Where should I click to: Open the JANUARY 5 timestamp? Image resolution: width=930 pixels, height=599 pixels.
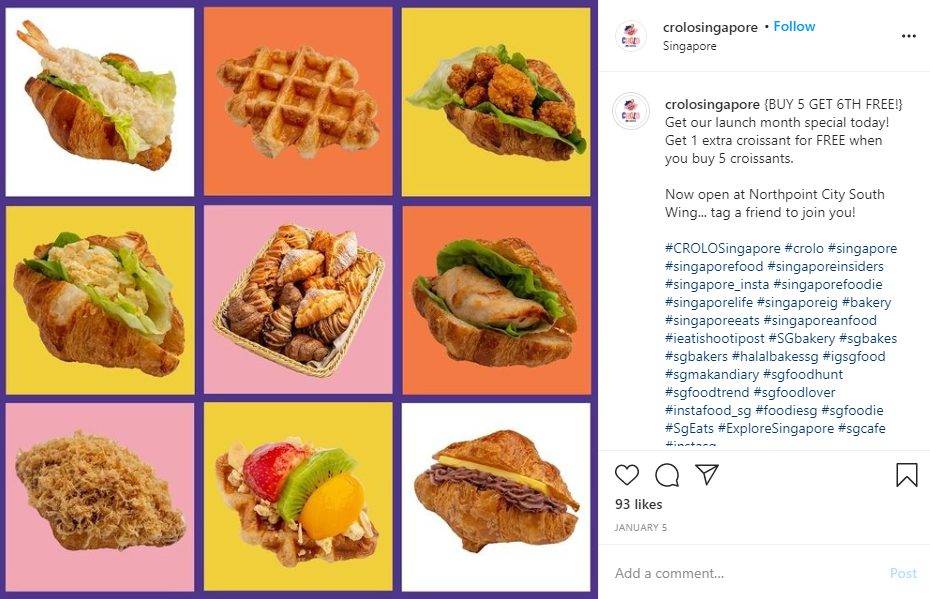639,526
